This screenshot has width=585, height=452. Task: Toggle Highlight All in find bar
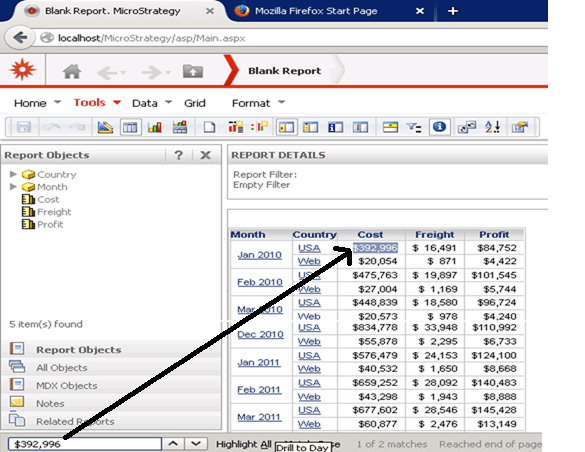[244, 444]
